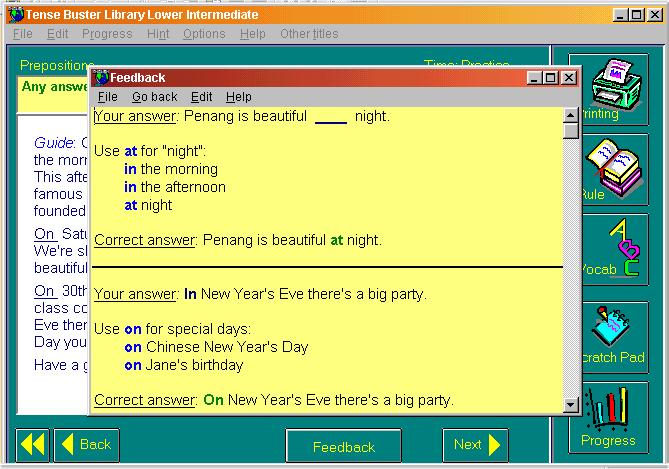The width and height of the screenshot is (669, 469).
Task: Click the feedback scrollbar thumb
Action: [571, 130]
